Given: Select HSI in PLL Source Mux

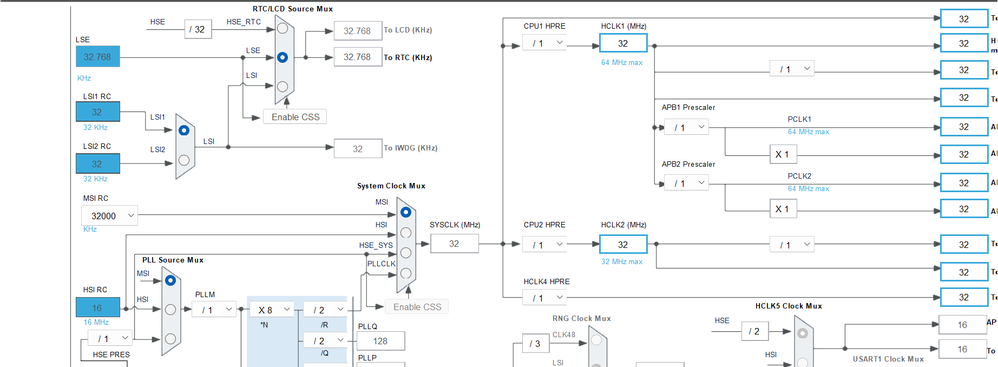Looking at the screenshot, I should pyautogui.click(x=170, y=309).
